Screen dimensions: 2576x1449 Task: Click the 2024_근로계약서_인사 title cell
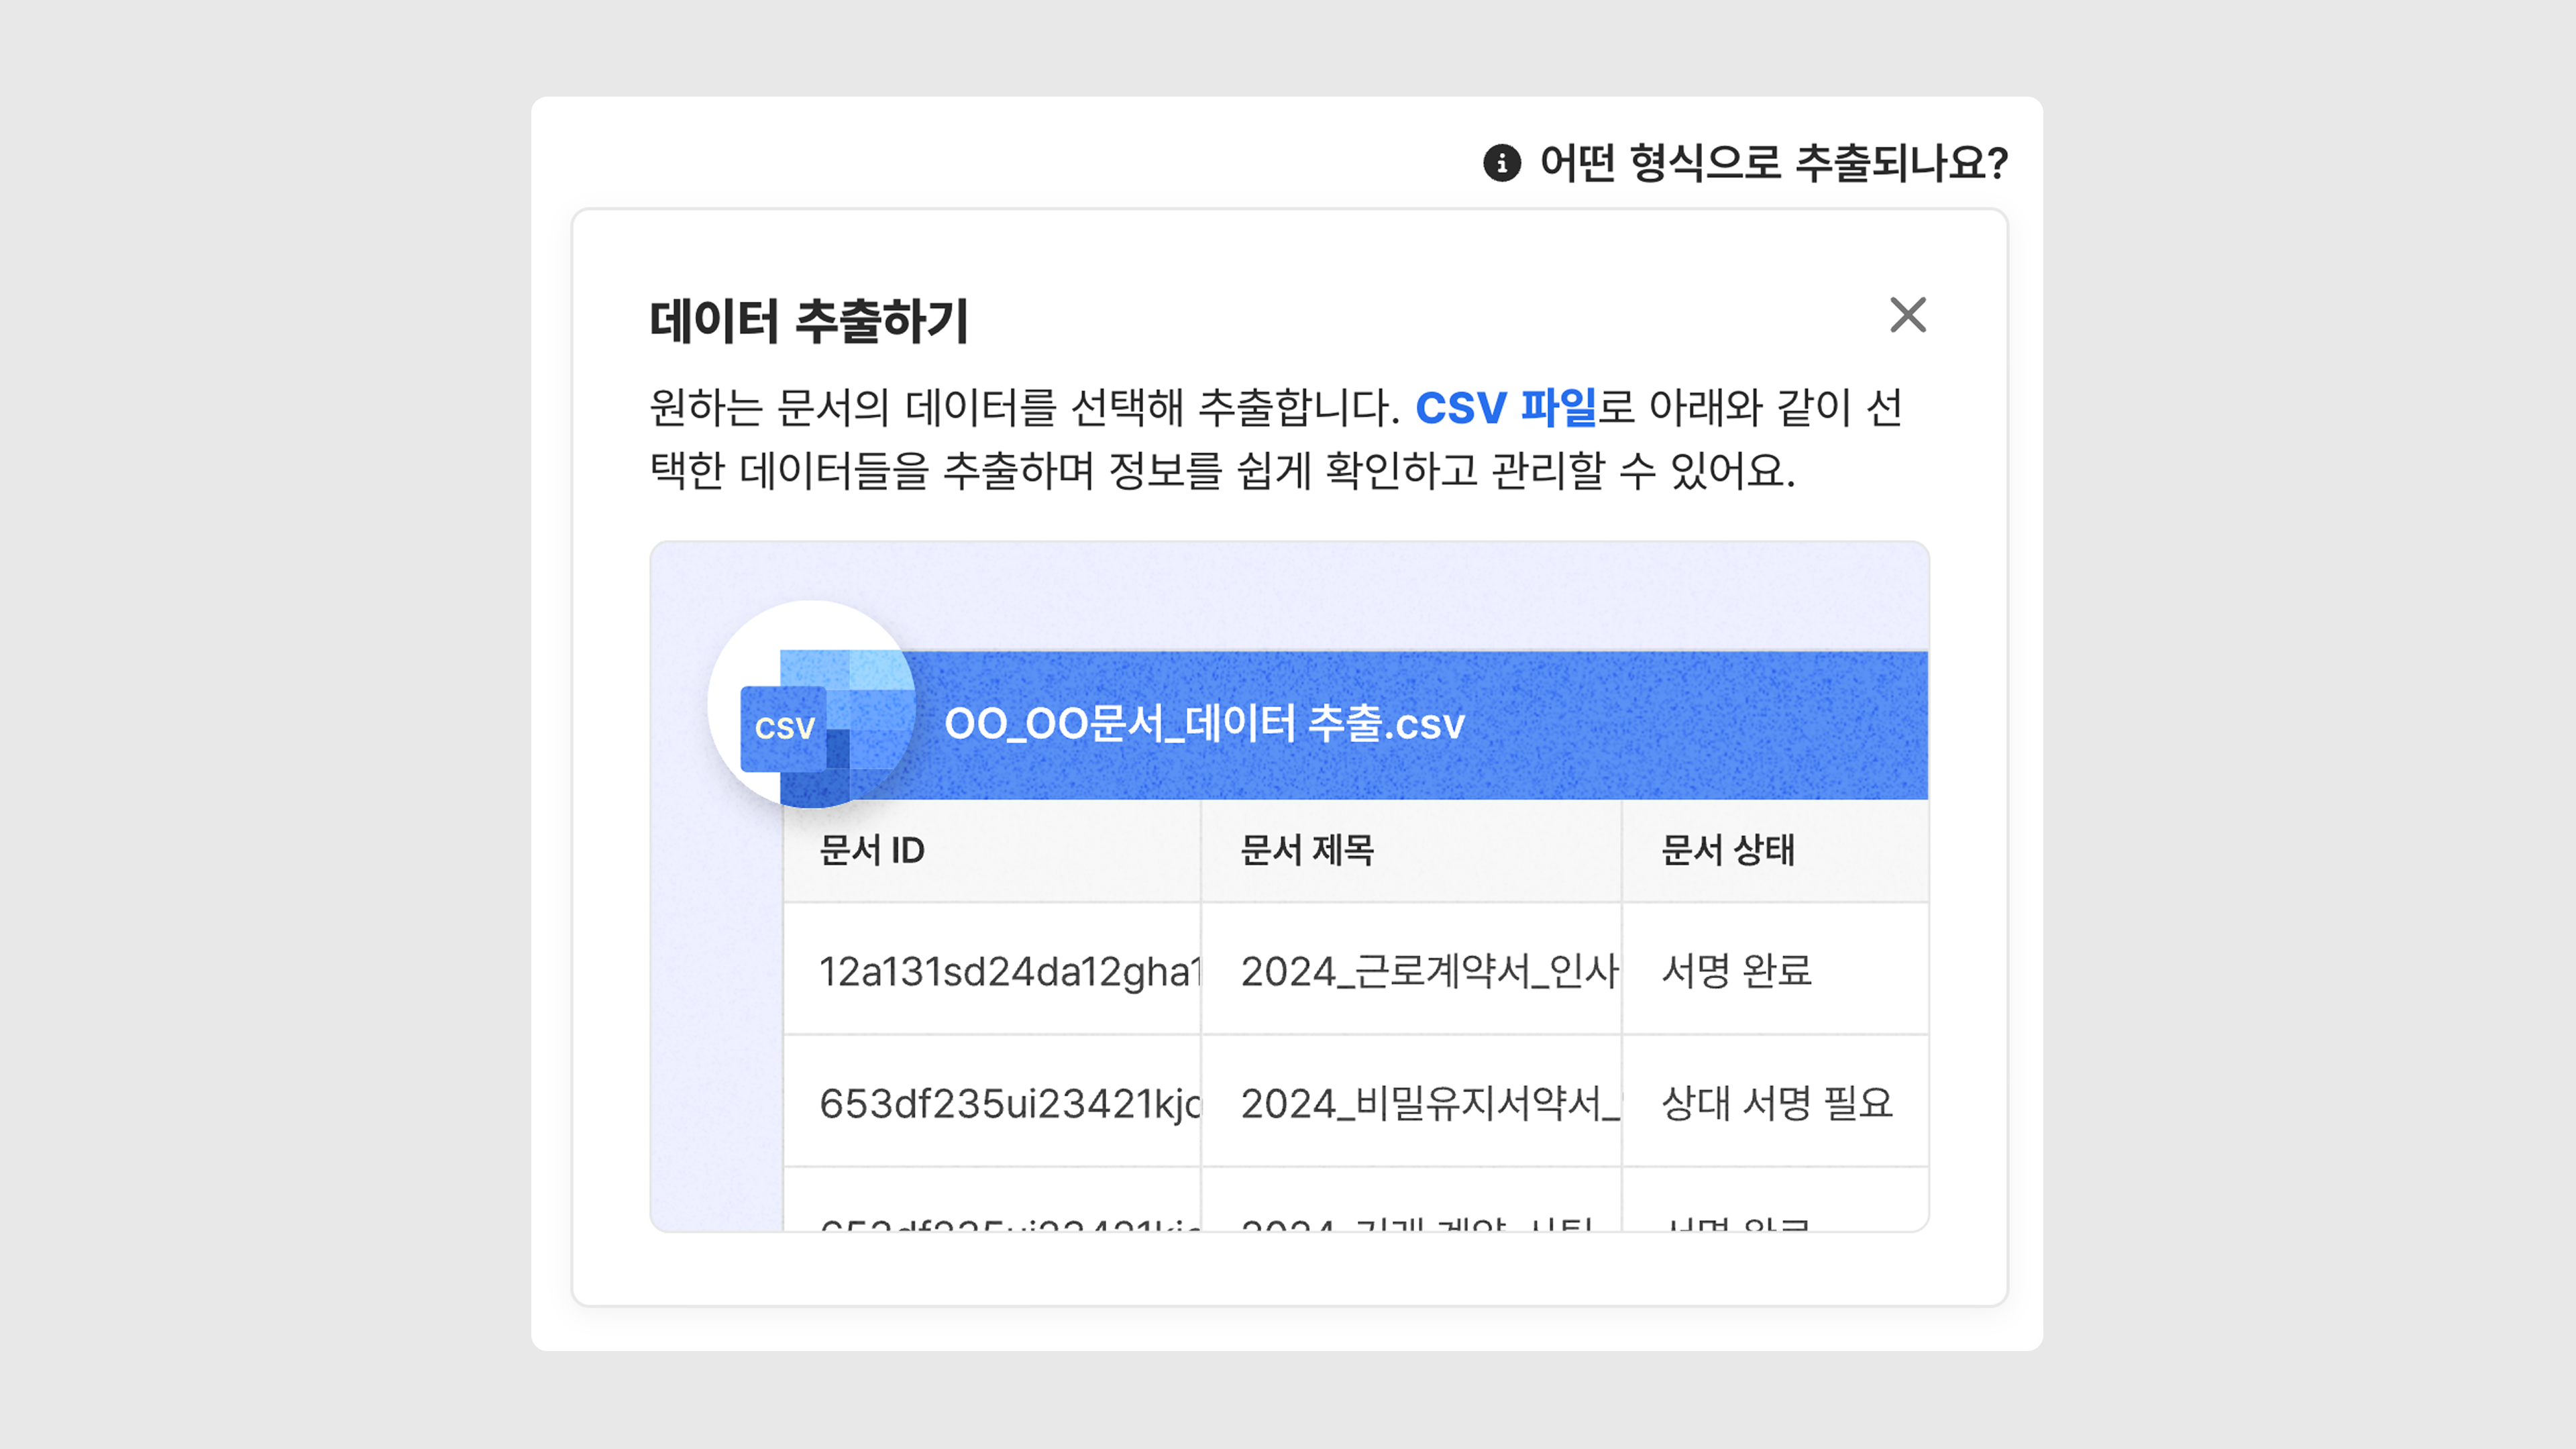(1427, 971)
